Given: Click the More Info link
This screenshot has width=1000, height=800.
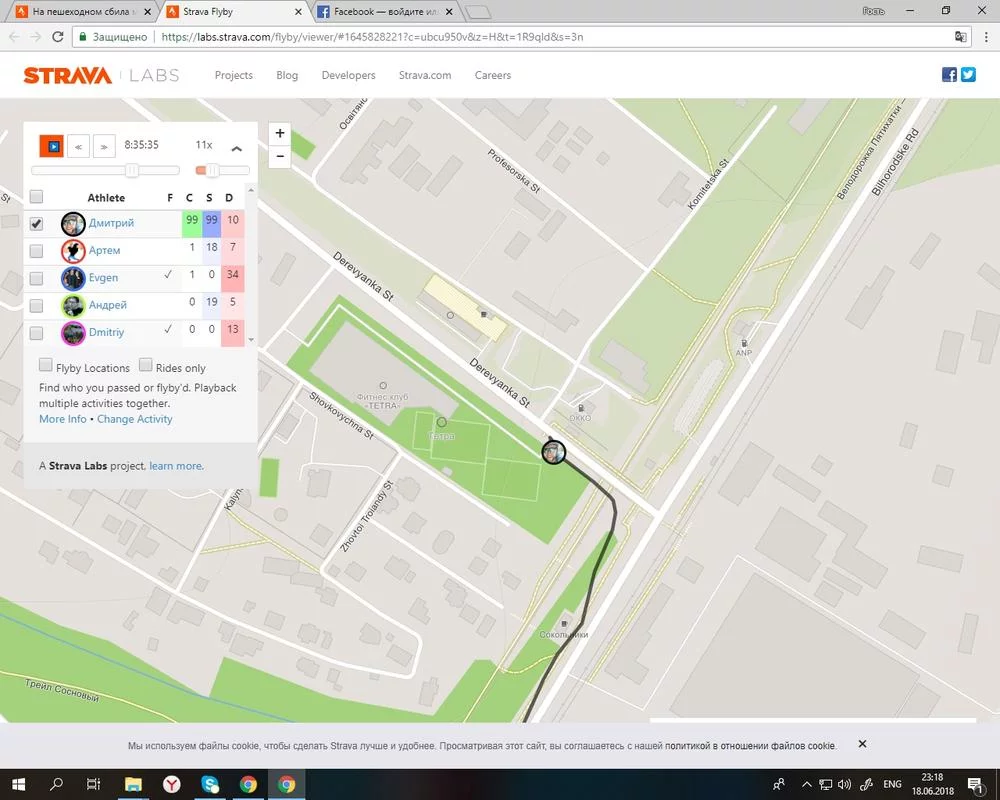Looking at the screenshot, I should pyautogui.click(x=62, y=419).
